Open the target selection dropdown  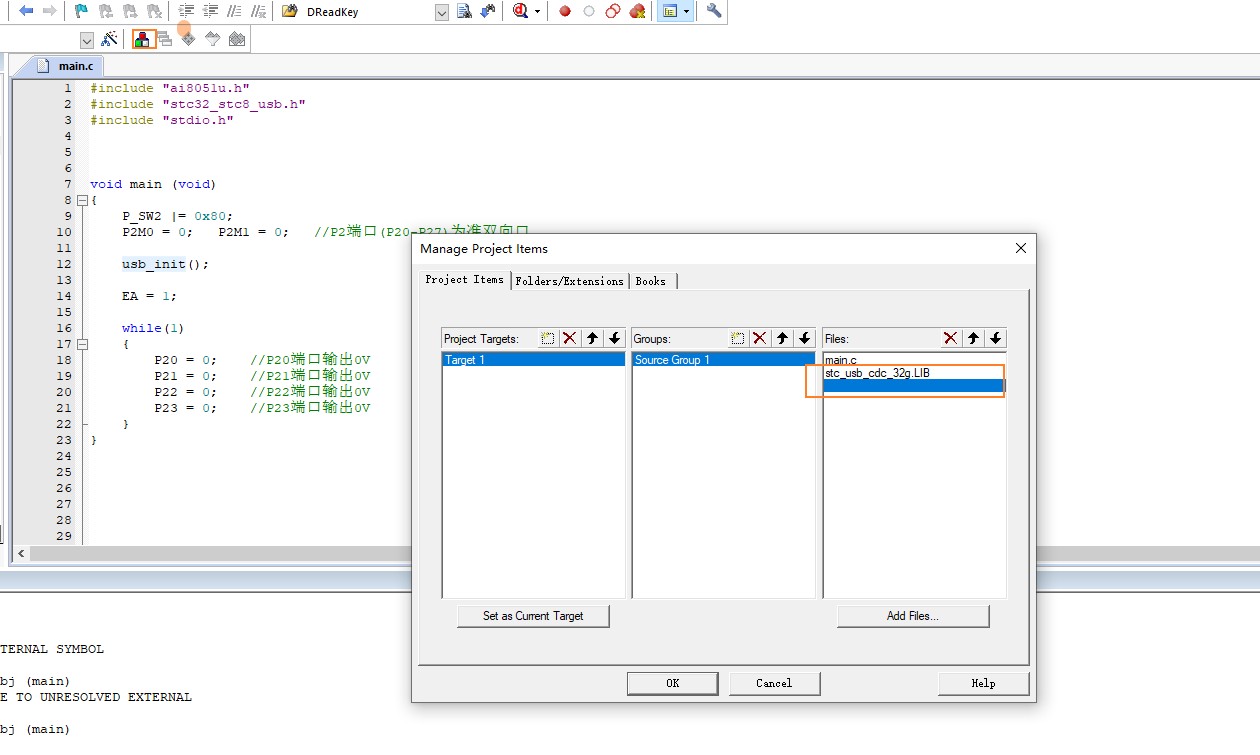[86, 40]
